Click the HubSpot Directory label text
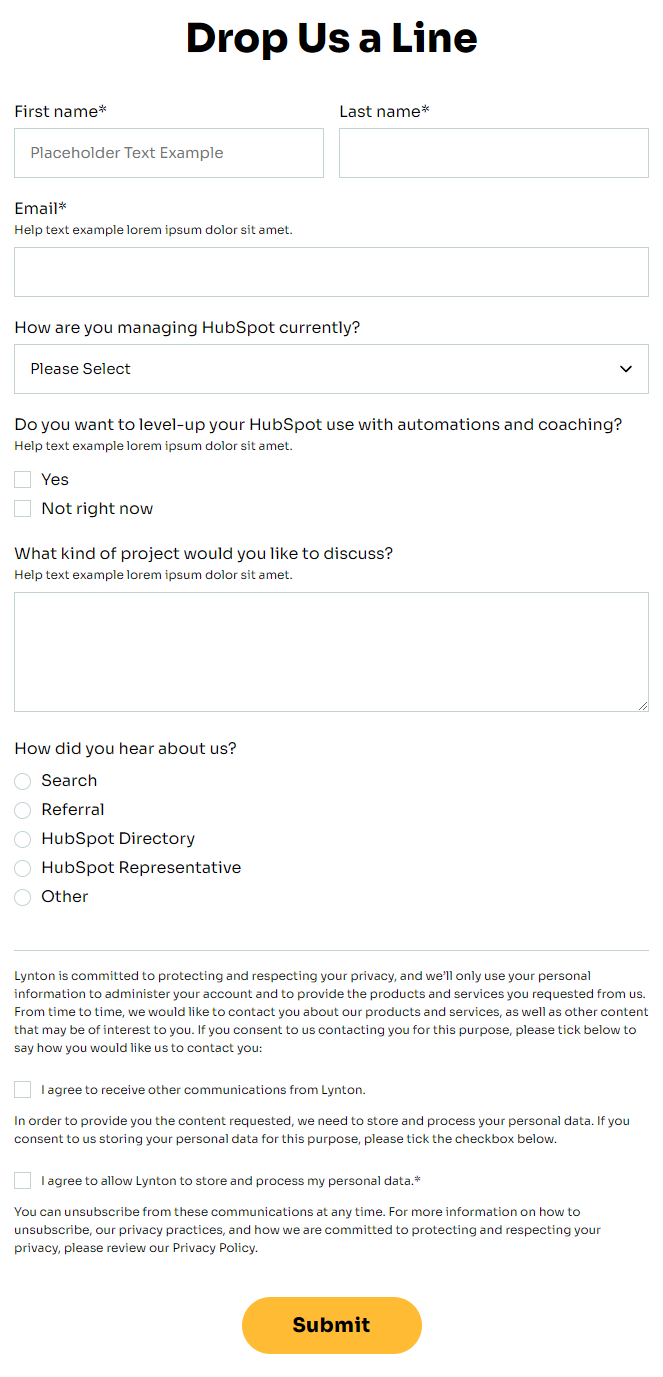663x1377 pixels. [118, 839]
